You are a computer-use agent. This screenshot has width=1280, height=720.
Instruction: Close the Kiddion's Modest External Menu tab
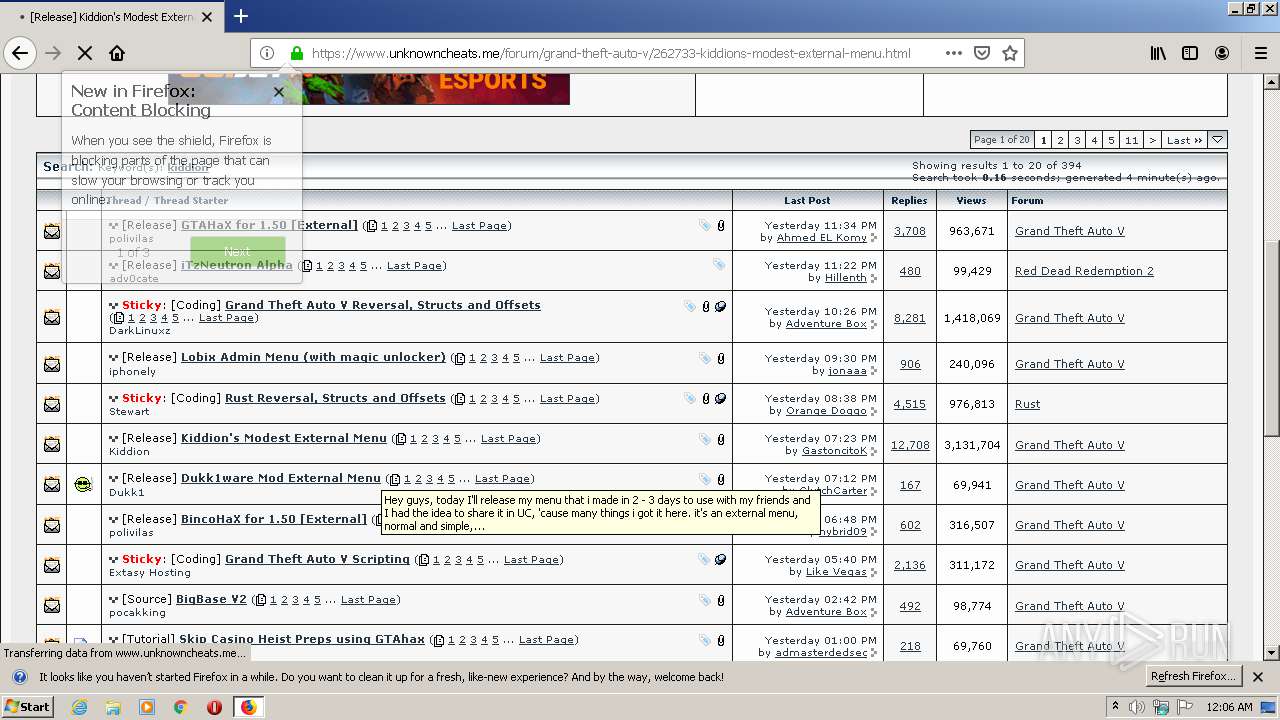207,17
